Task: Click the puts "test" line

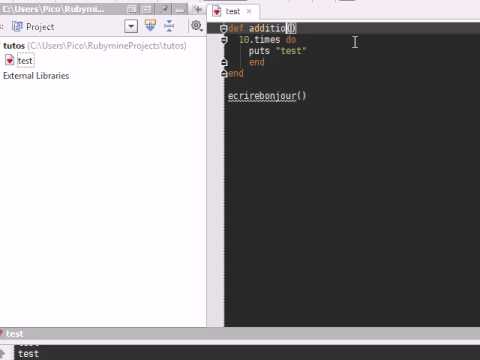Action: [277, 51]
